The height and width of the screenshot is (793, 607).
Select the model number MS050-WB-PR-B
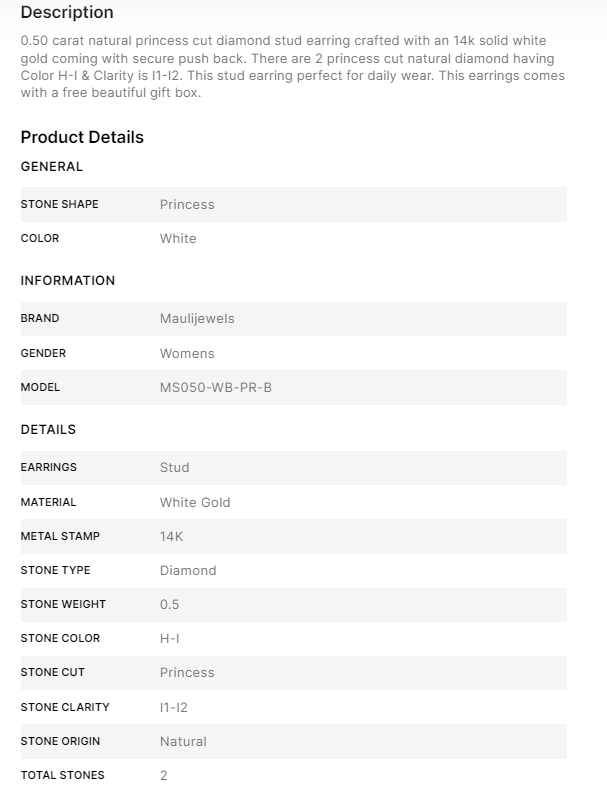coord(215,387)
